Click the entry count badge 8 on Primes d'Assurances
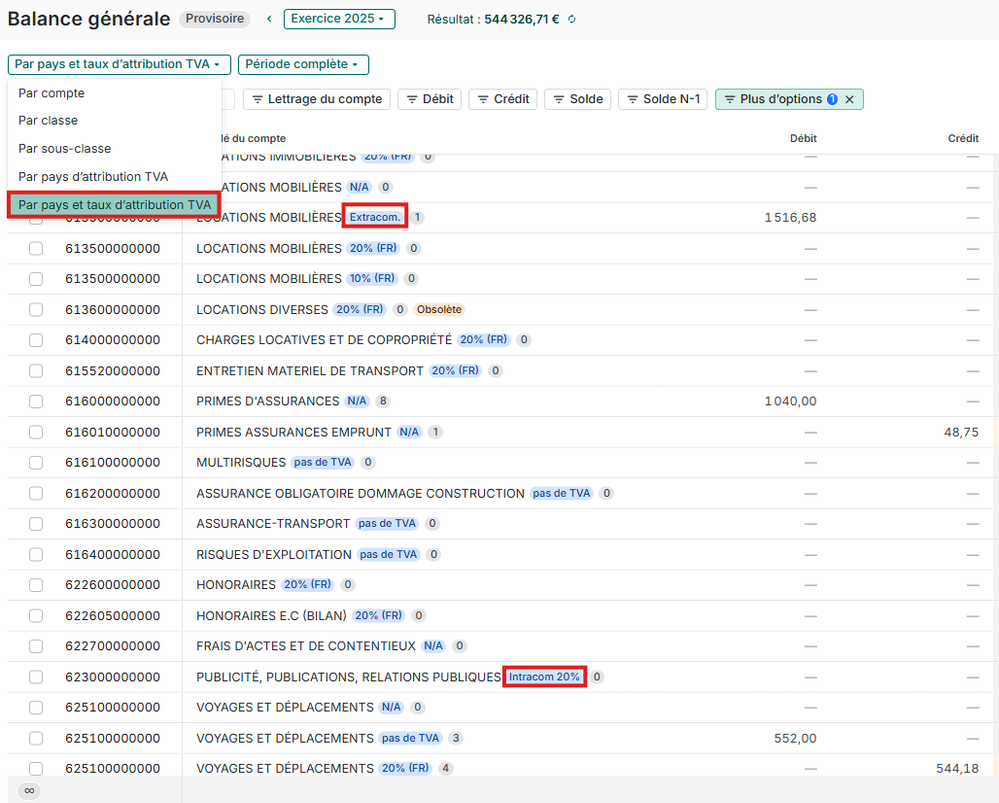 pos(383,401)
